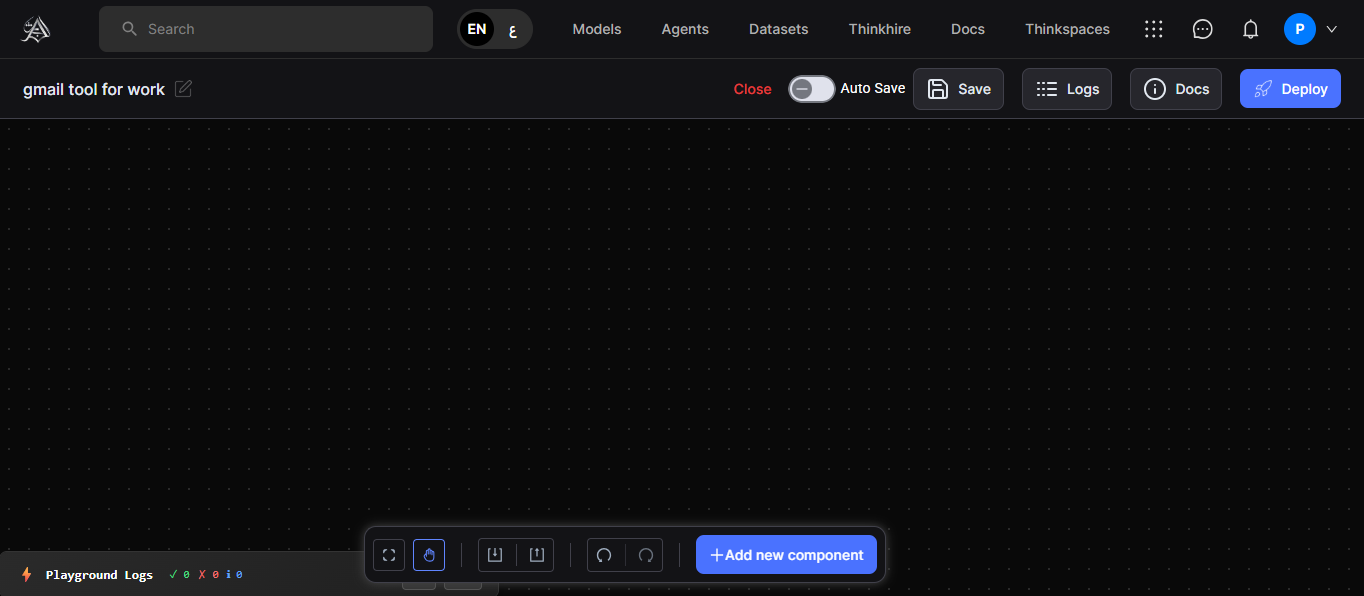Switch the language to Arabic
This screenshot has height=596, width=1364.
pos(513,29)
